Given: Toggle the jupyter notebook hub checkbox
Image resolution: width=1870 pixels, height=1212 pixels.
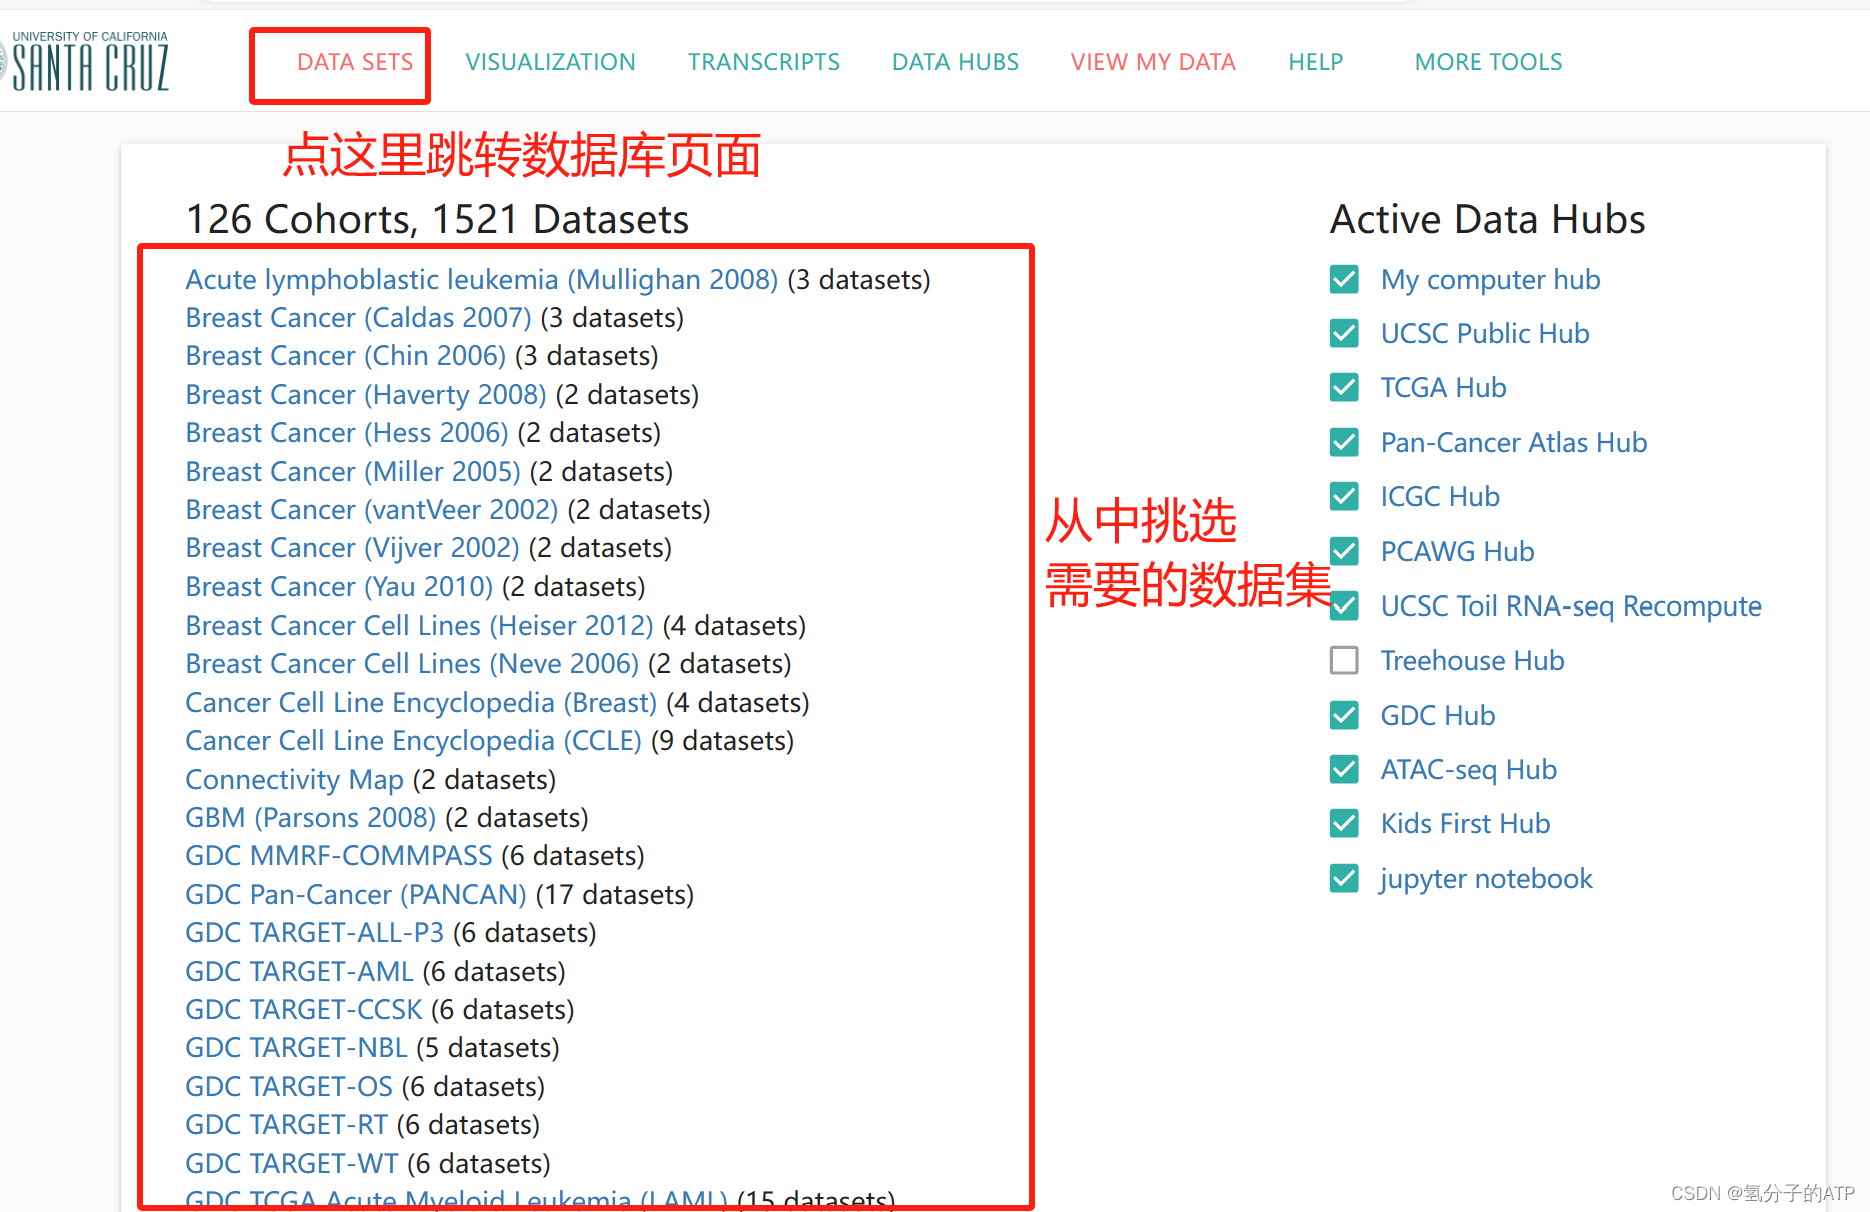Looking at the screenshot, I should tap(1344, 878).
